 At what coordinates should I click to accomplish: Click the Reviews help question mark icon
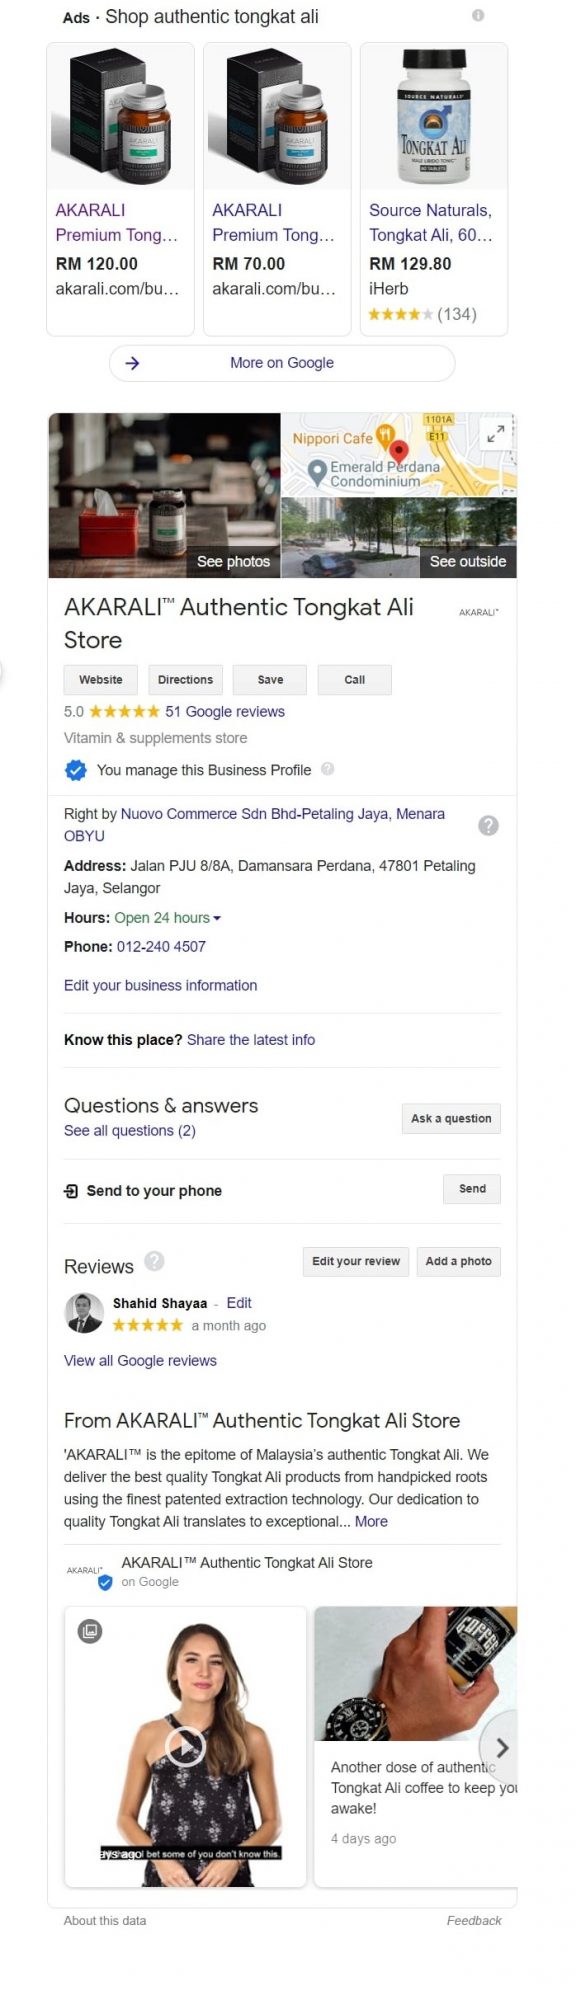(x=154, y=1260)
